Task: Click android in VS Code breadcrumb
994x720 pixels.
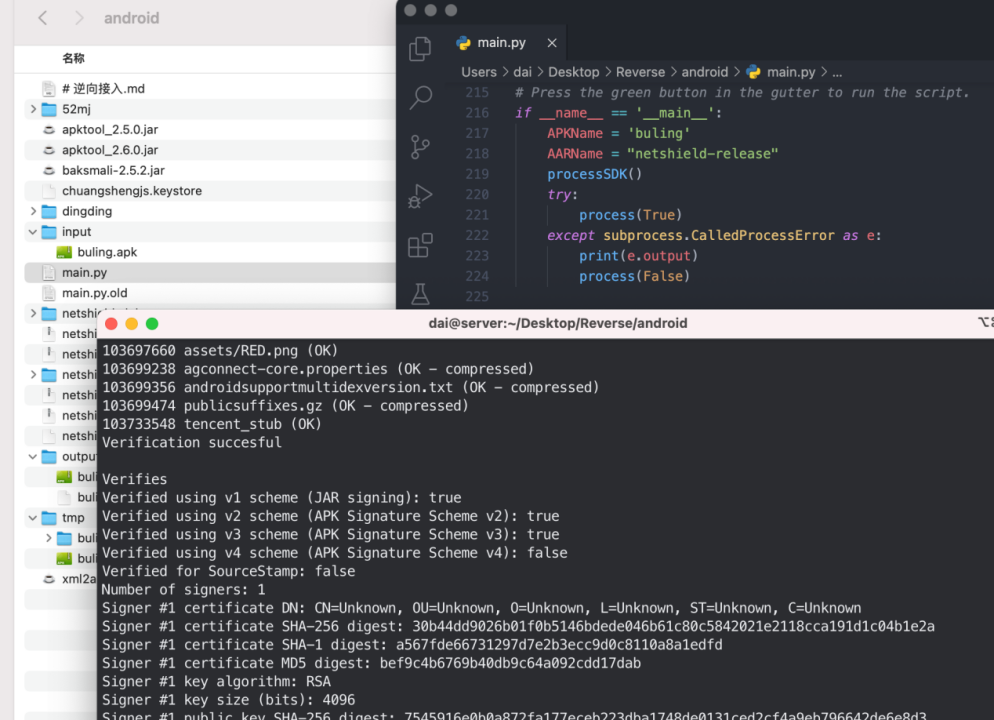Action: coord(704,72)
